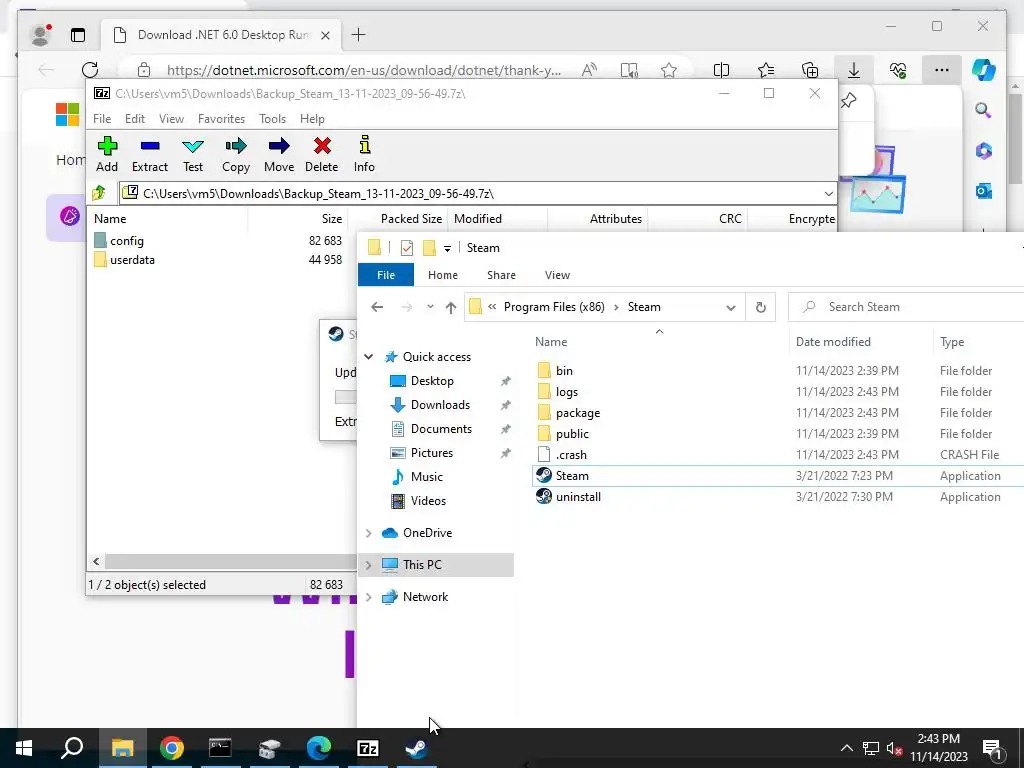The height and width of the screenshot is (768, 1024).
Task: Open the 7-Zip View menu
Action: (x=171, y=119)
